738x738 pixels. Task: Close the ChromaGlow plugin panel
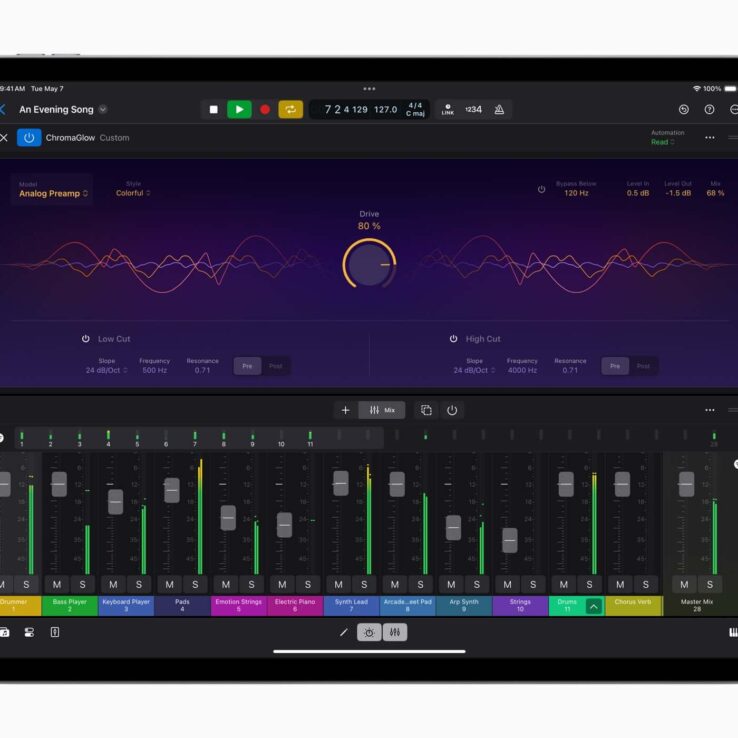pos(4,138)
